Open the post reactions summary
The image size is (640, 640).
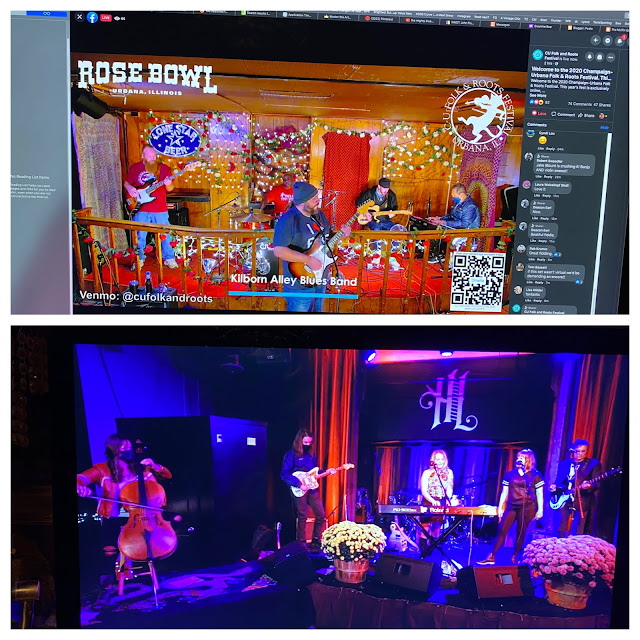[x=540, y=102]
